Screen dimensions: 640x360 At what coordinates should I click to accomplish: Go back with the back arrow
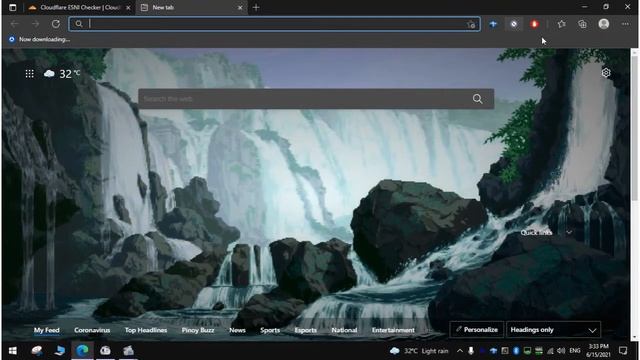click(15, 24)
